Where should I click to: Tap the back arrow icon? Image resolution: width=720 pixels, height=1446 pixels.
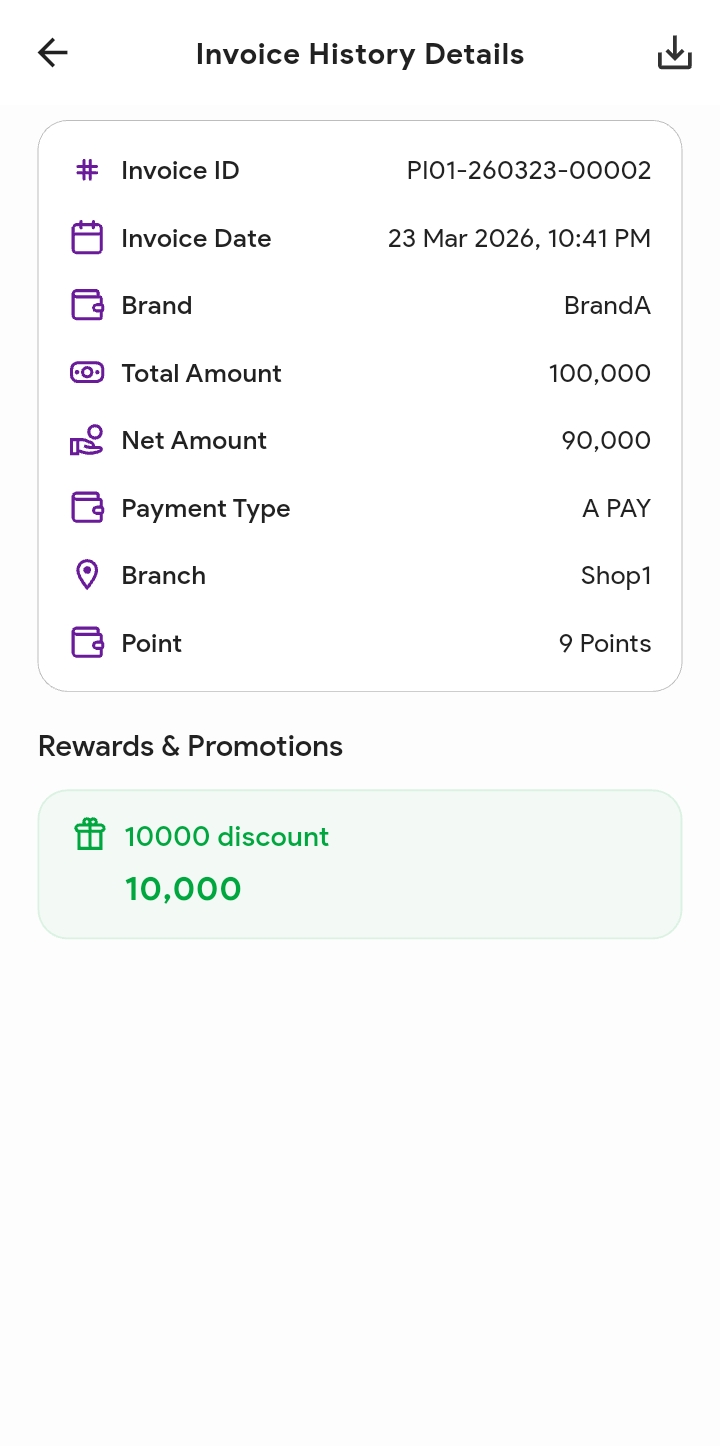click(53, 53)
